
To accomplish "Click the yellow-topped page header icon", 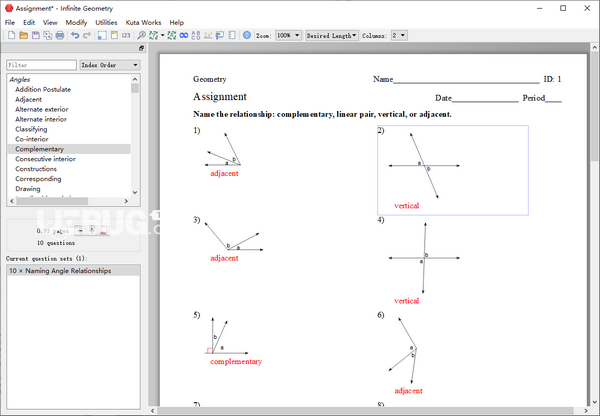I will click(x=114, y=36).
